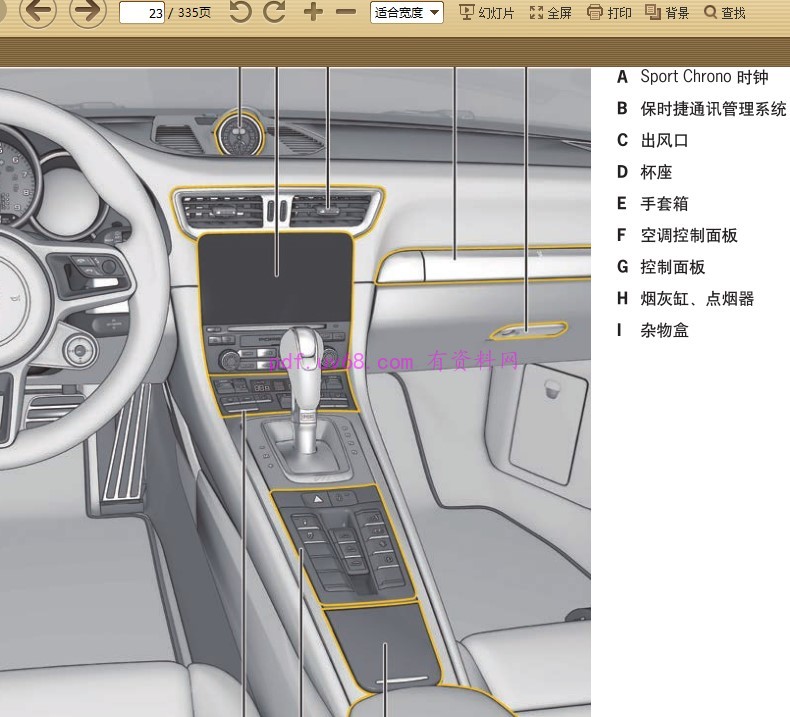This screenshot has height=717, width=790.
Task: Go to the next page with forward arrow
Action: [88, 12]
